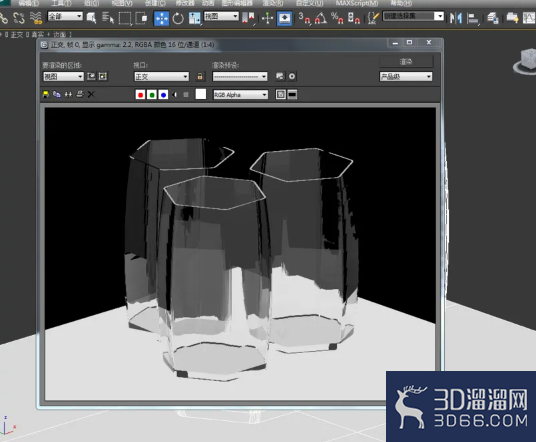Toggle the Display Alpha Channel button
Image resolution: width=536 pixels, height=442 pixels.
[175, 95]
